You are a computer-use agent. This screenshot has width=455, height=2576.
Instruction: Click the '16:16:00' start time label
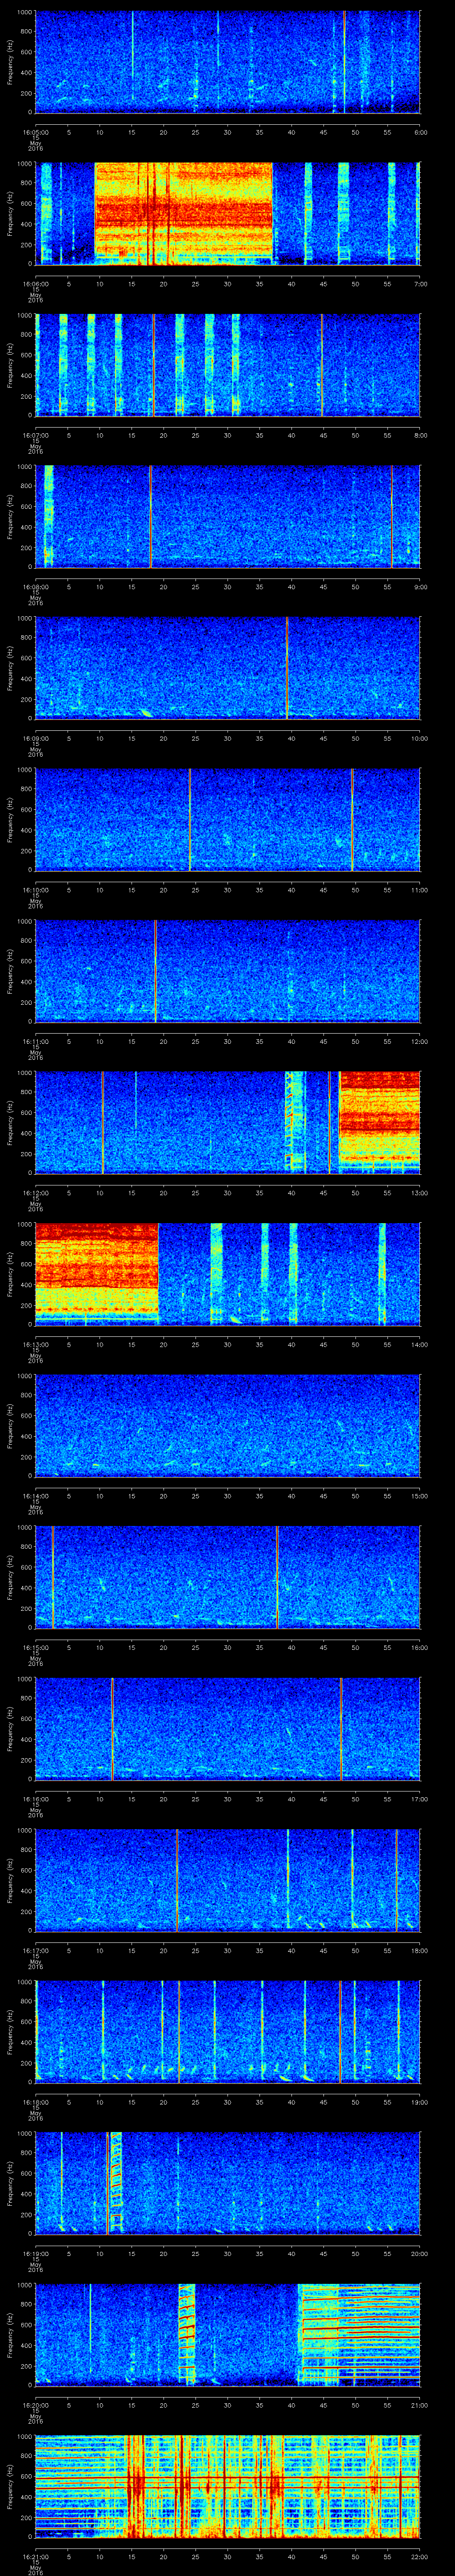(x=35, y=1798)
